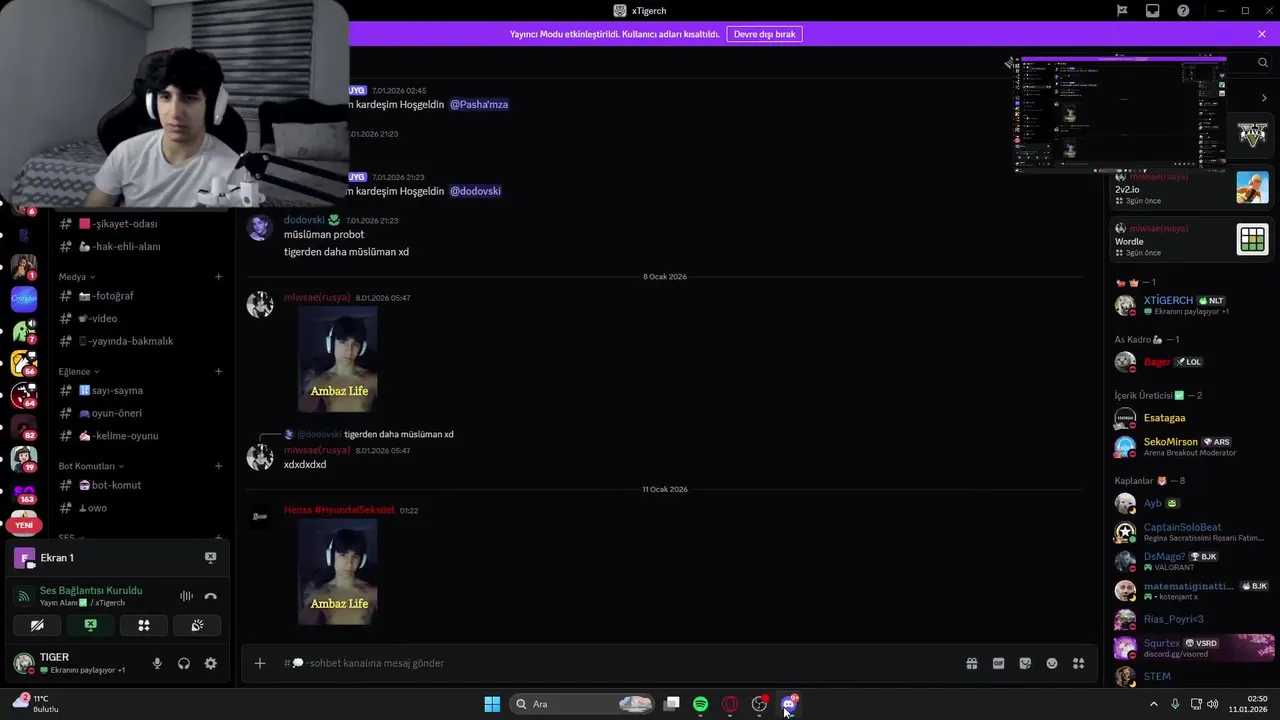This screenshot has height=720, width=1280.
Task: Open the @Pasha'mza mention
Action: (x=478, y=104)
